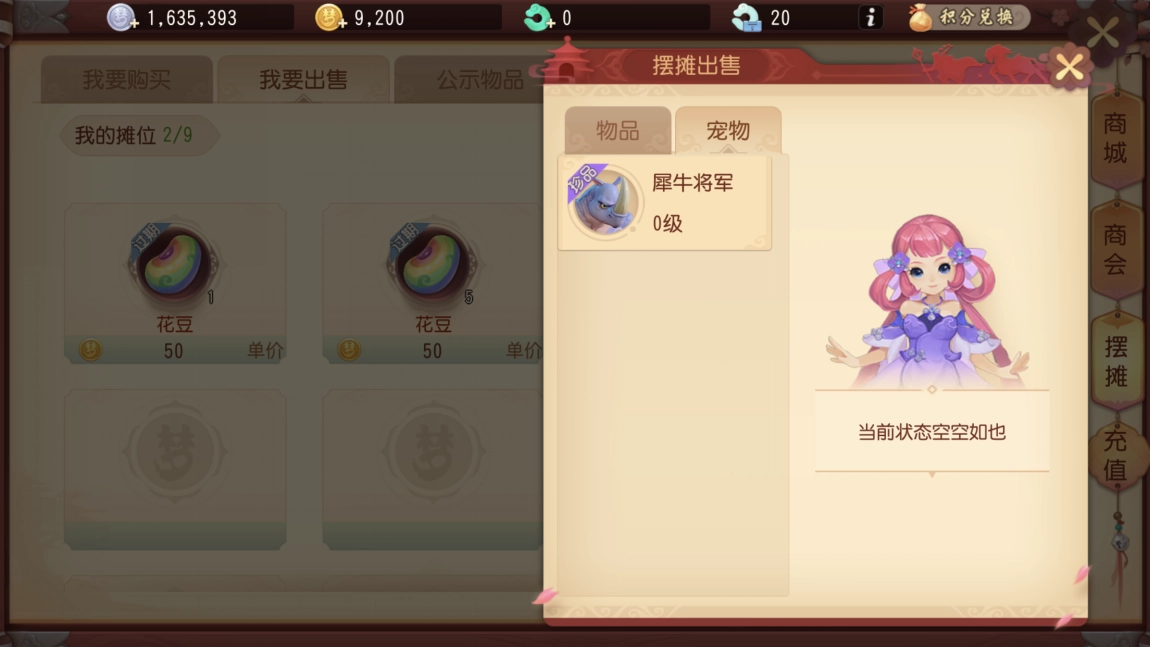Select the 犀牛将军 pet entry

coord(664,202)
